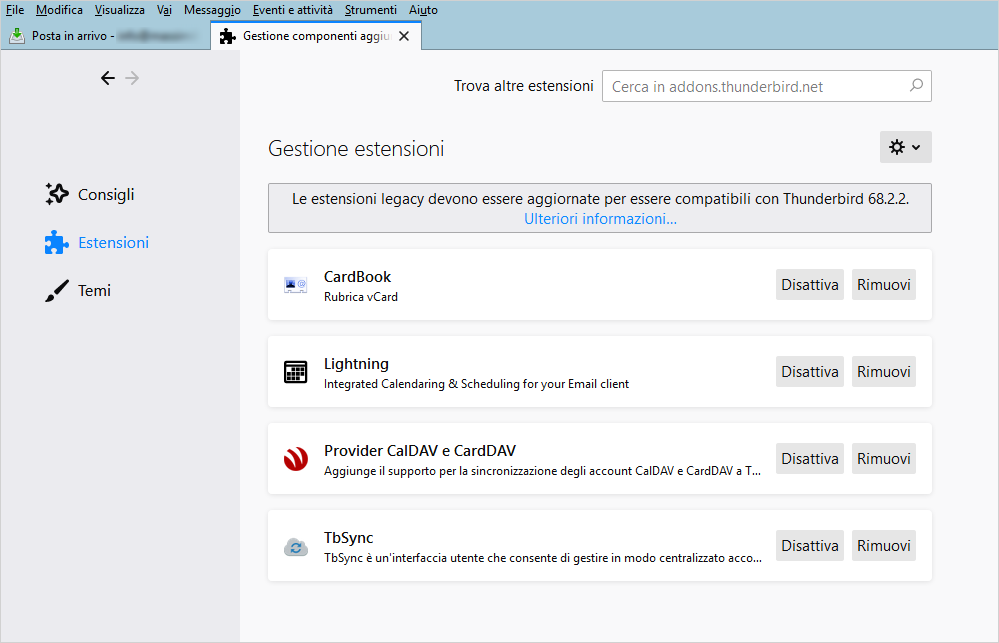
Task: Click the CardBook extension name
Action: (357, 277)
